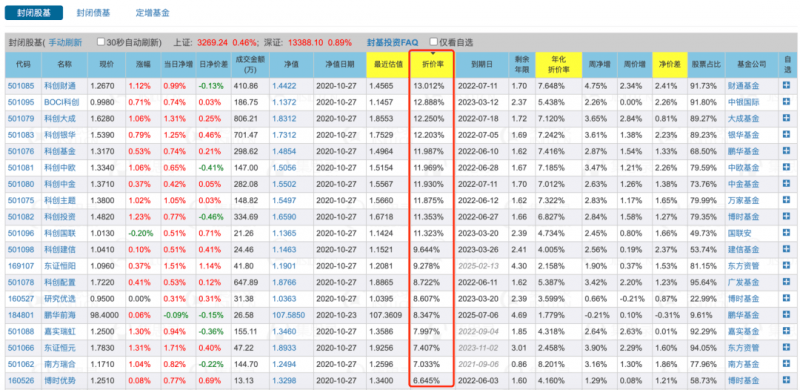Select discount rate 13.012% cell
This screenshot has height=390, width=800.
tap(432, 86)
